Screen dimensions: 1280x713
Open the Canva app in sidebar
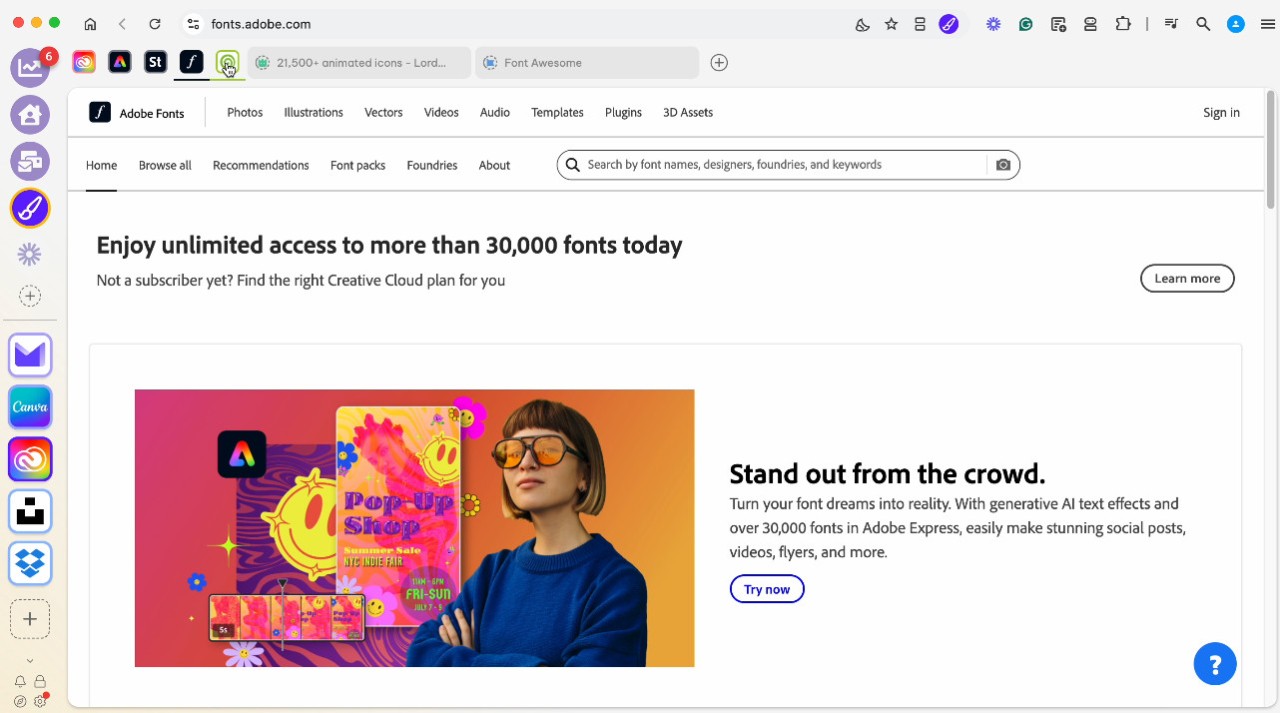click(30, 407)
